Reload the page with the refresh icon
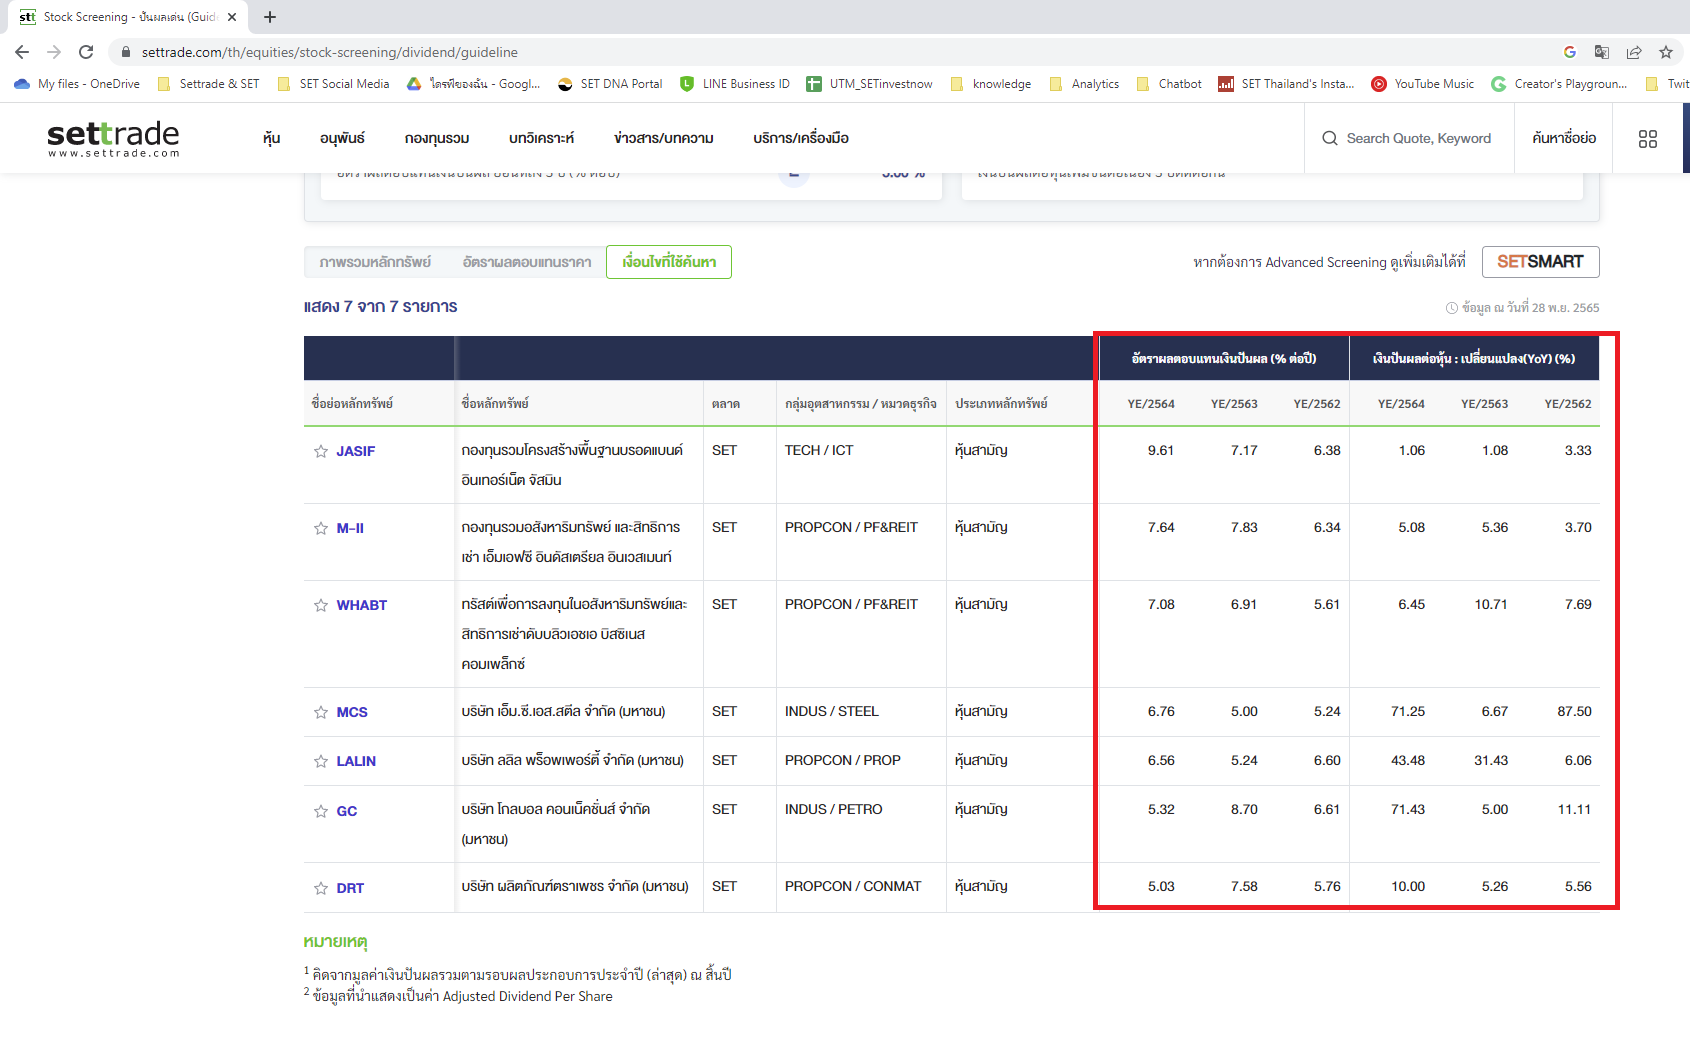 (x=86, y=52)
